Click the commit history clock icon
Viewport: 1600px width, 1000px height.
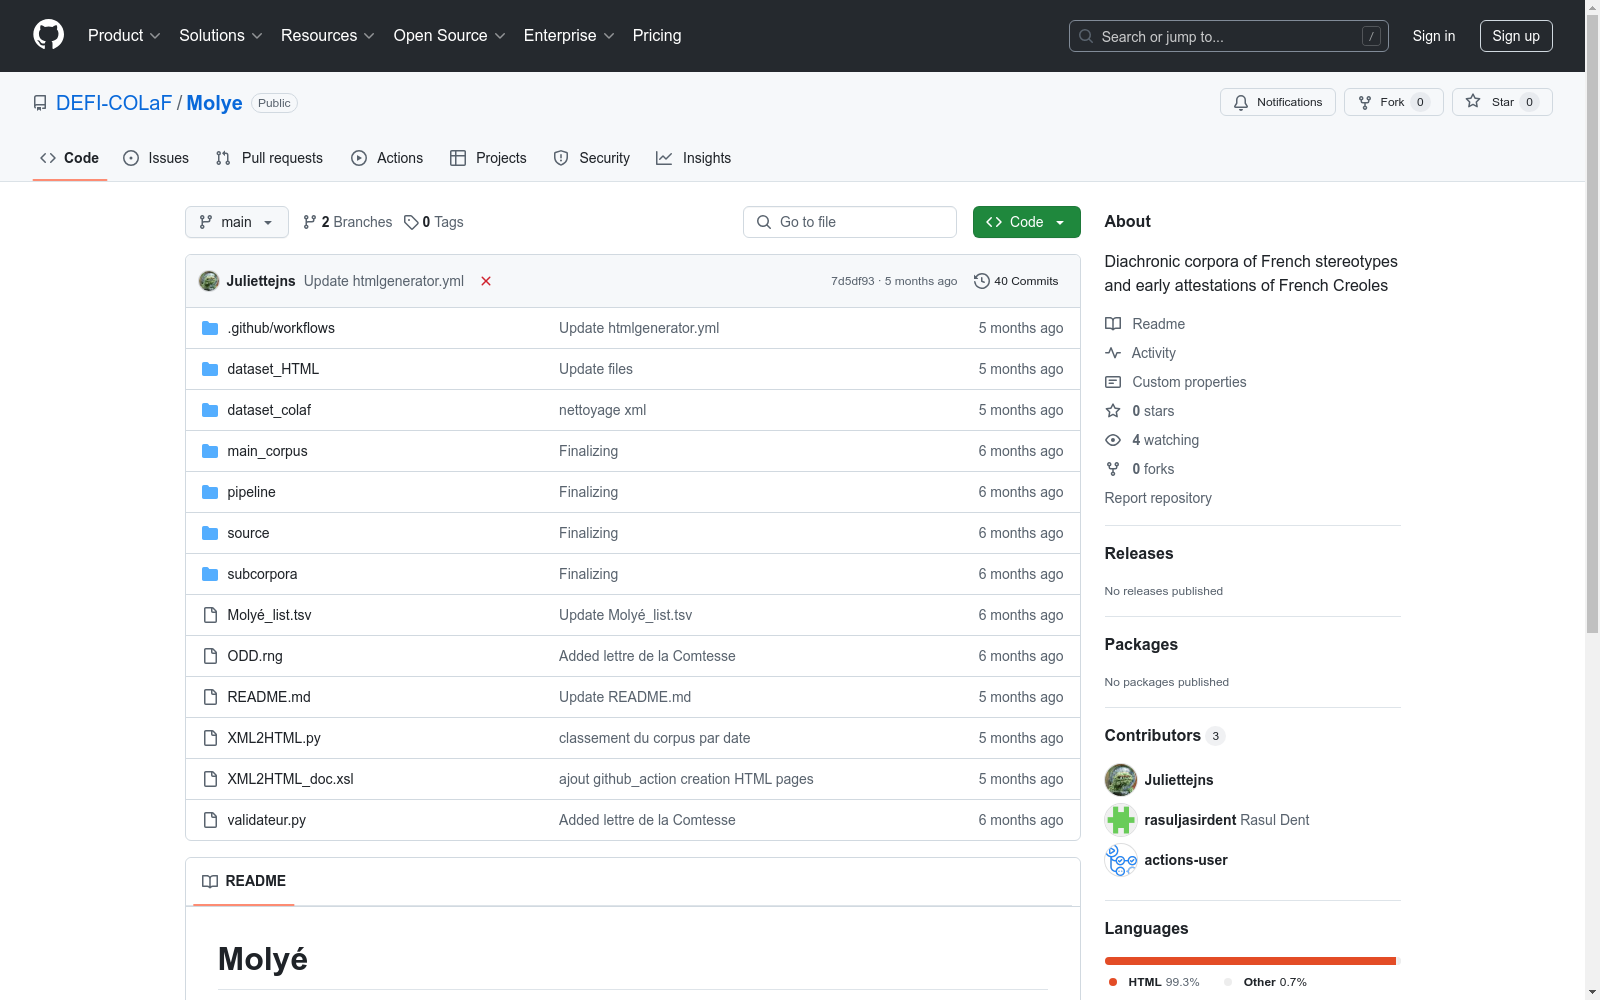[982, 281]
